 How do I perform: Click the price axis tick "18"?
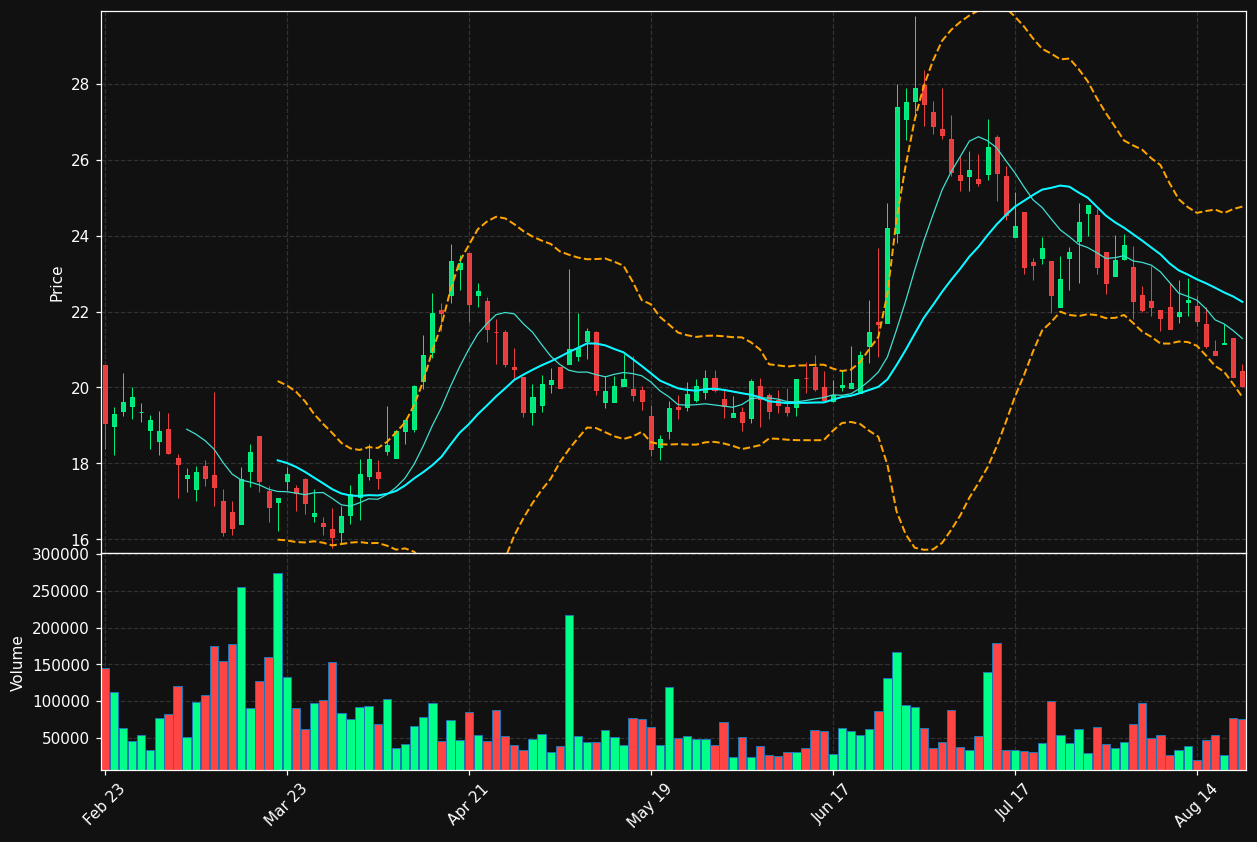pos(80,464)
